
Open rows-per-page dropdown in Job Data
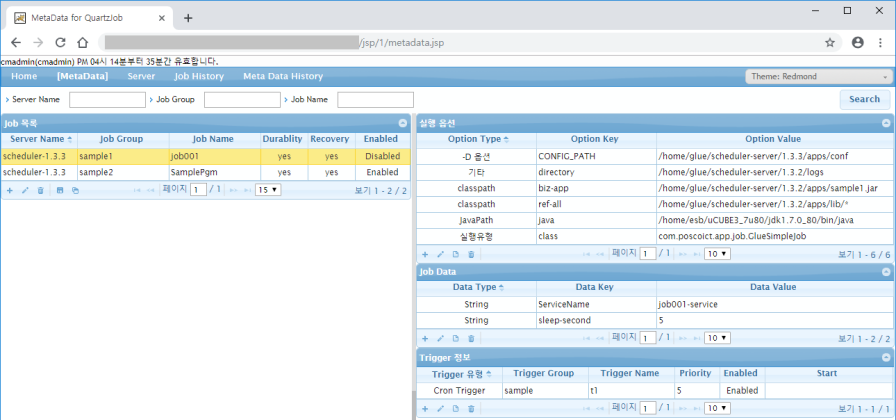point(717,338)
